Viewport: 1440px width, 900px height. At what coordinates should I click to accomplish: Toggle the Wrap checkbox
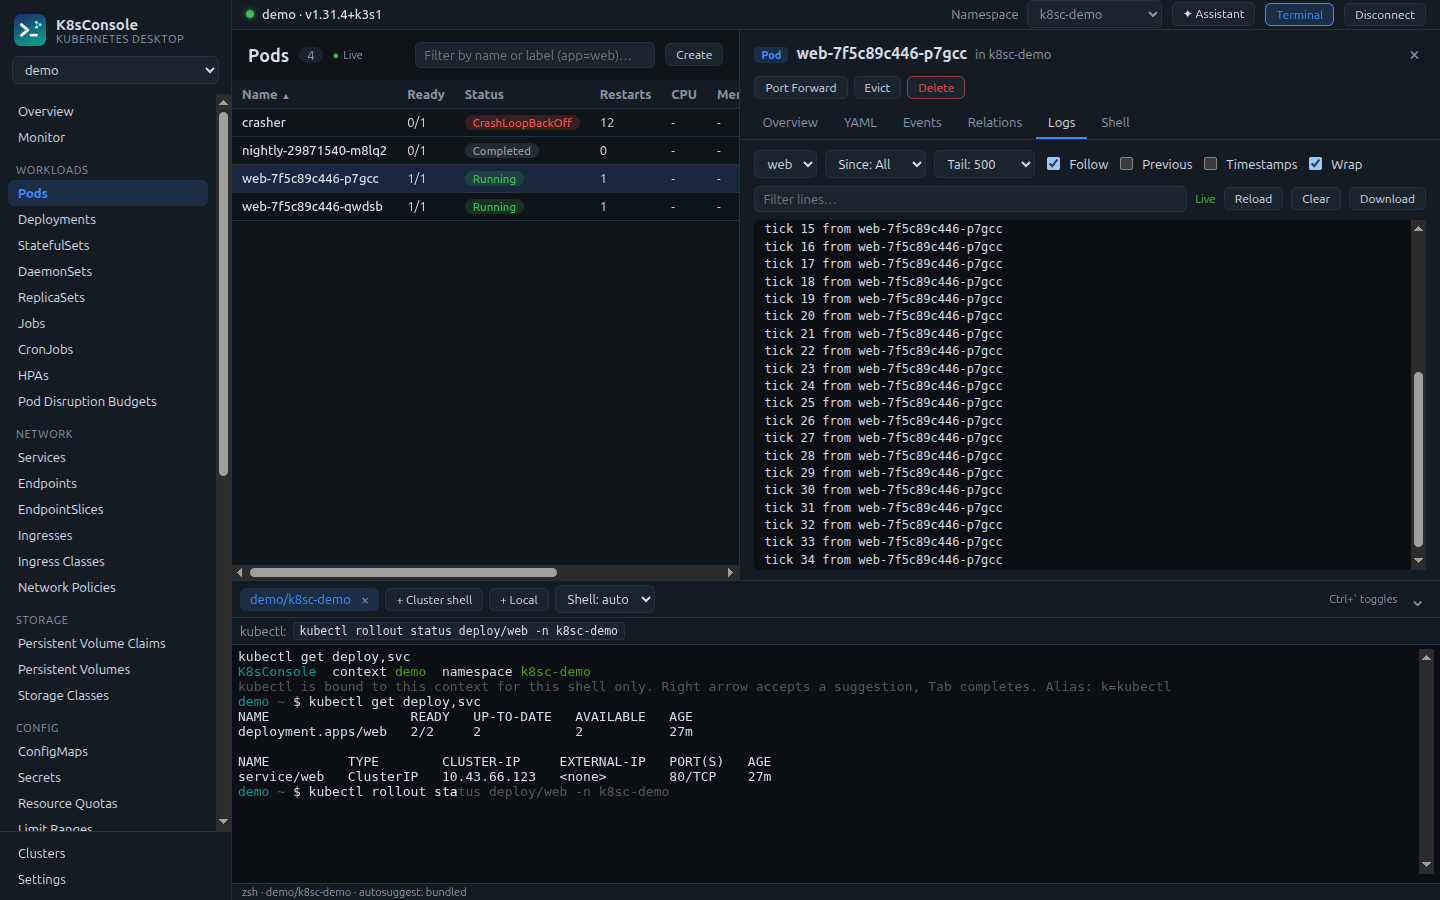(1315, 164)
